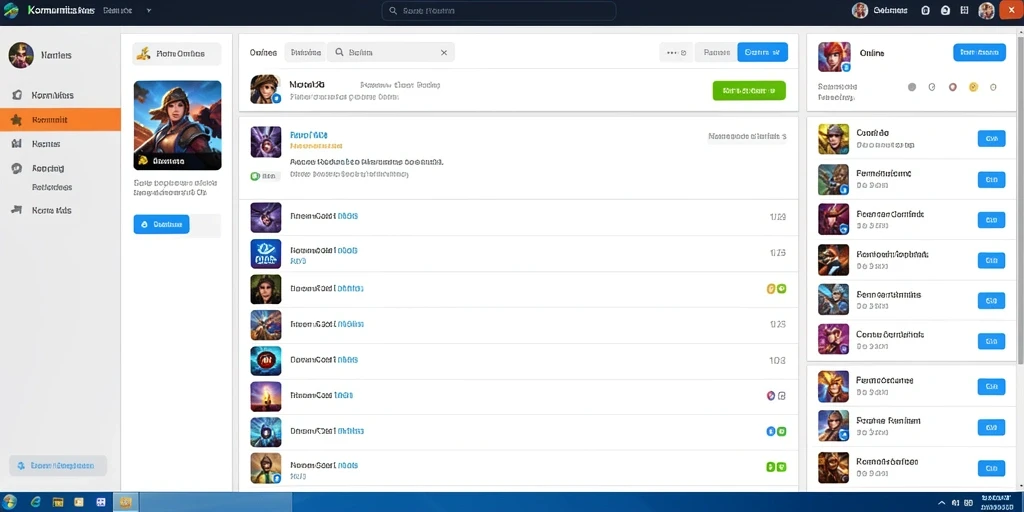Click the small avatar left of the top-bar username
The width and height of the screenshot is (1024, 512).
(x=860, y=10)
